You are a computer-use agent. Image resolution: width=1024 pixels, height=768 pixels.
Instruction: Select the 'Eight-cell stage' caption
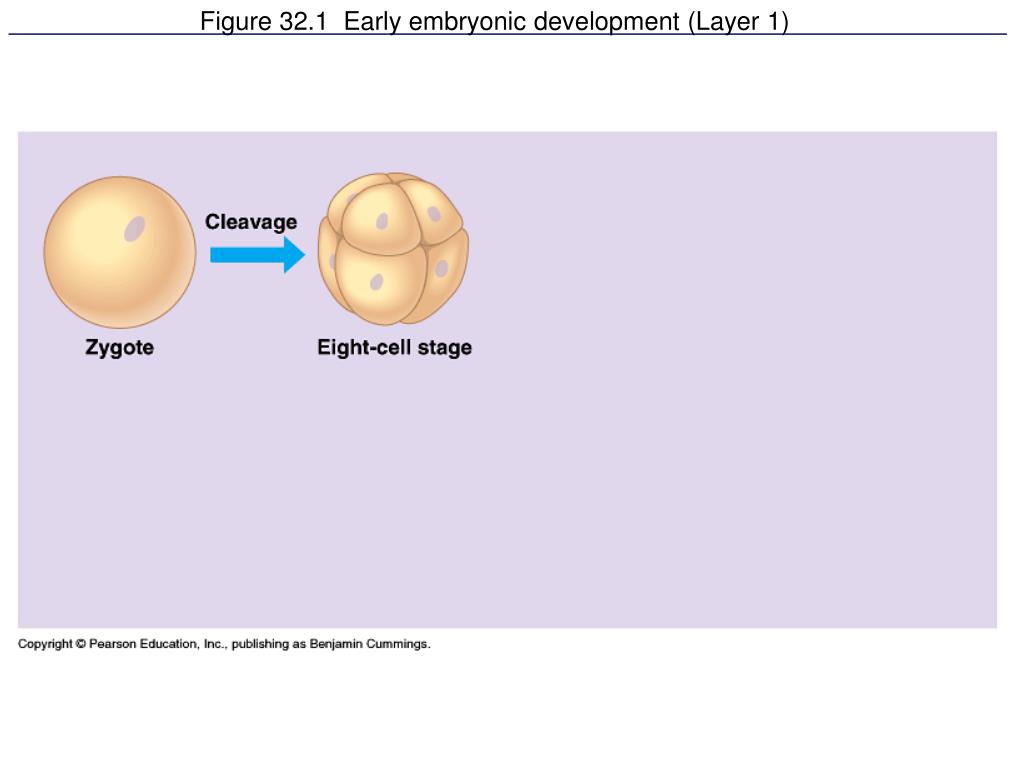coord(394,347)
